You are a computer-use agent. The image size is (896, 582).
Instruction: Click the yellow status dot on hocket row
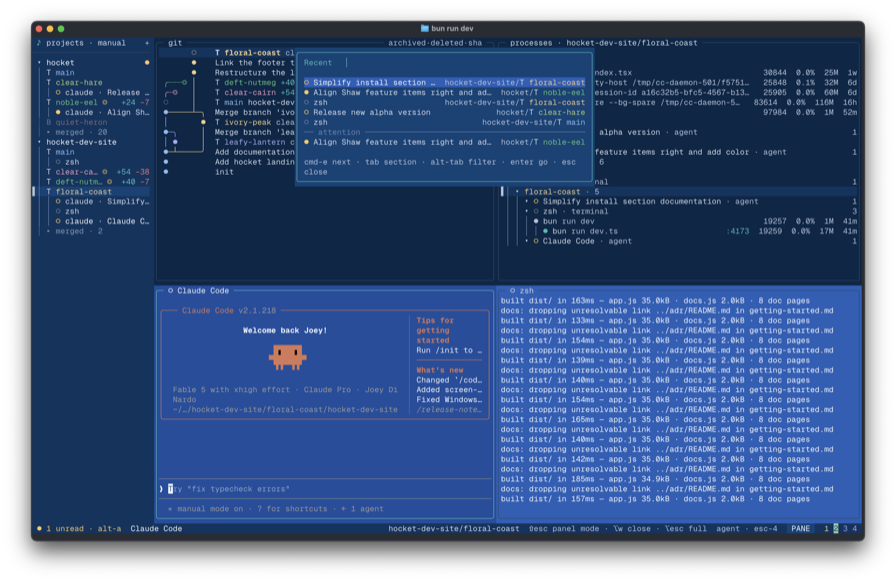[x=147, y=62]
